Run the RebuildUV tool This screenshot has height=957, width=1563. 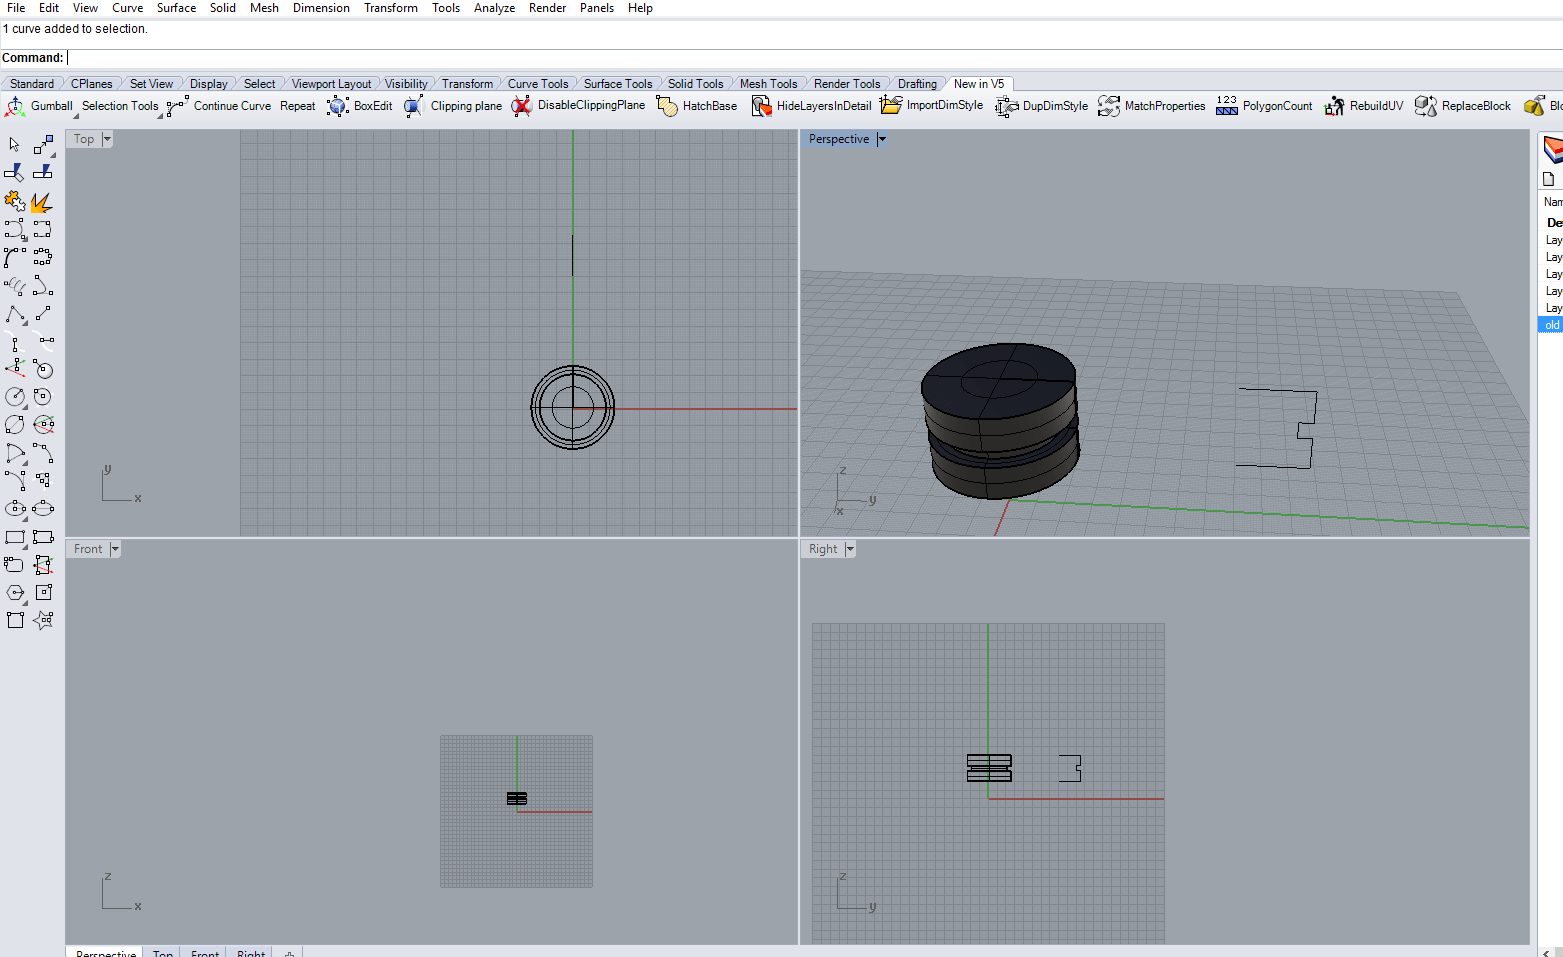pos(1363,106)
